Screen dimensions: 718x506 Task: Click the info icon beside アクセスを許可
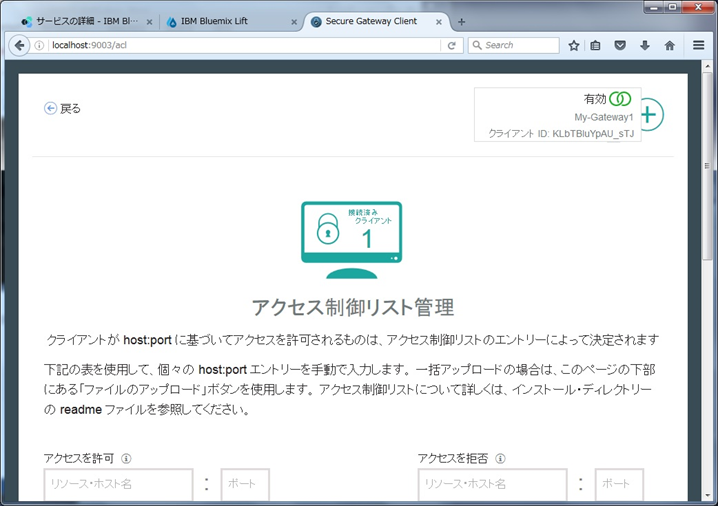(126, 459)
